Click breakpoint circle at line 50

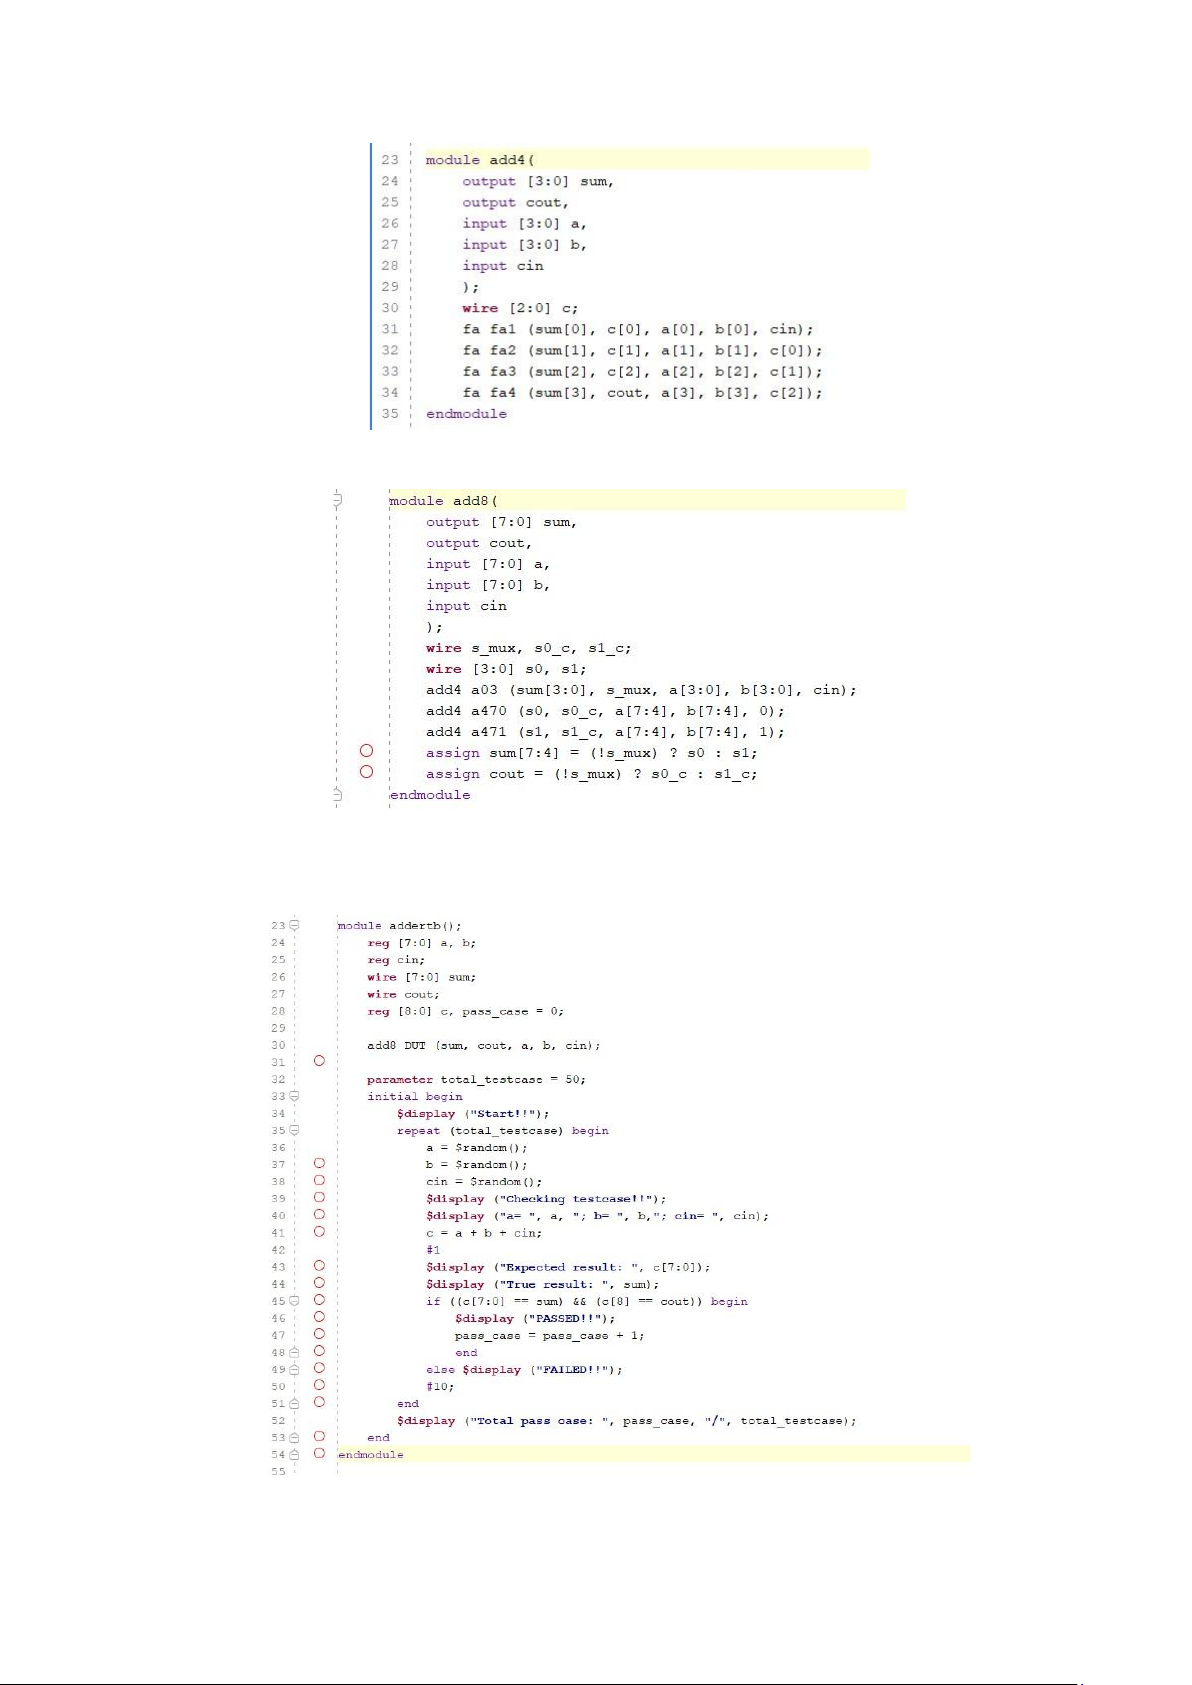pos(319,1385)
